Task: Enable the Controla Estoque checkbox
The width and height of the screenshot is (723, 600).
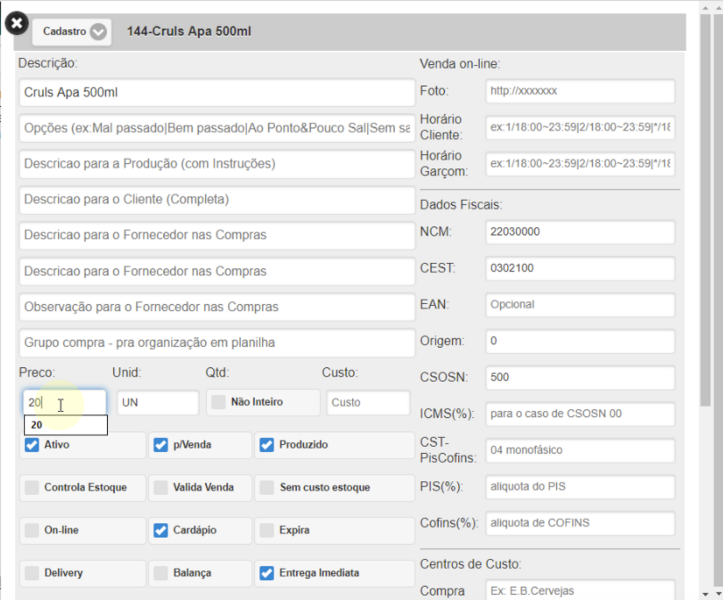Action: 32,487
